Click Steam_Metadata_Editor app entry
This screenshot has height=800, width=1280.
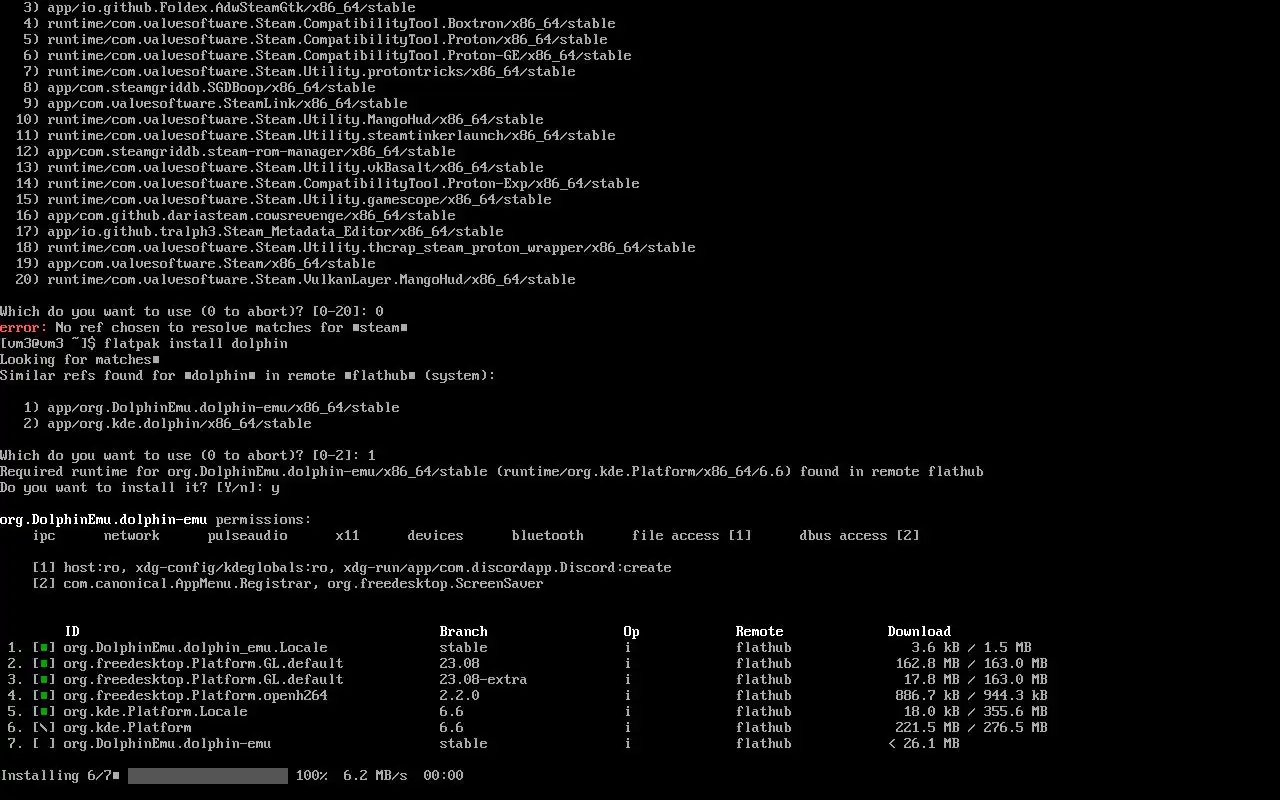tap(275, 232)
